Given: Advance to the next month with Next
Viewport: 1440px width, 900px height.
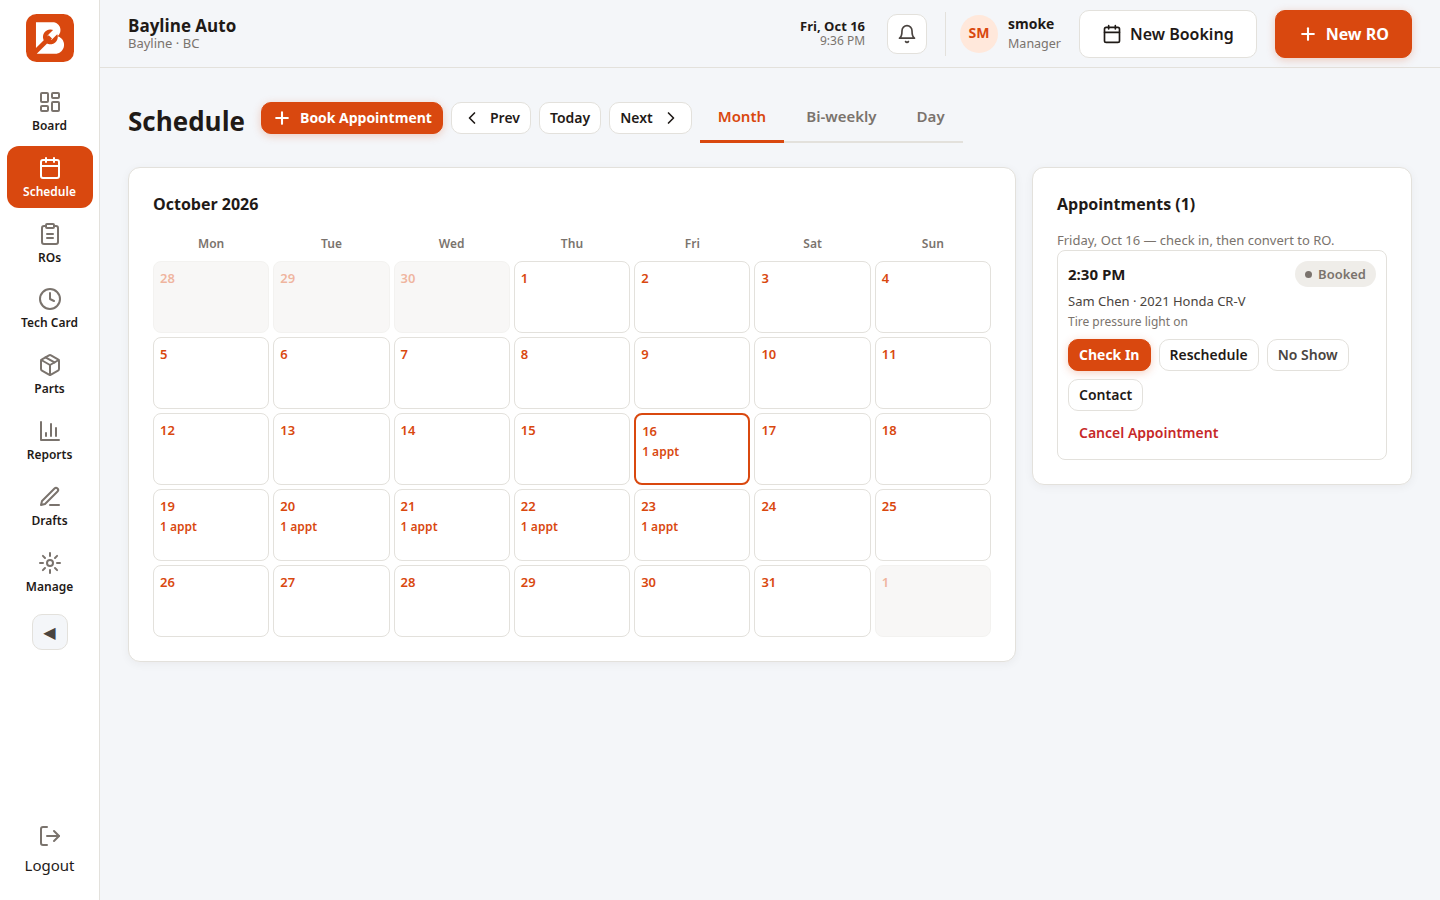Looking at the screenshot, I should point(650,118).
